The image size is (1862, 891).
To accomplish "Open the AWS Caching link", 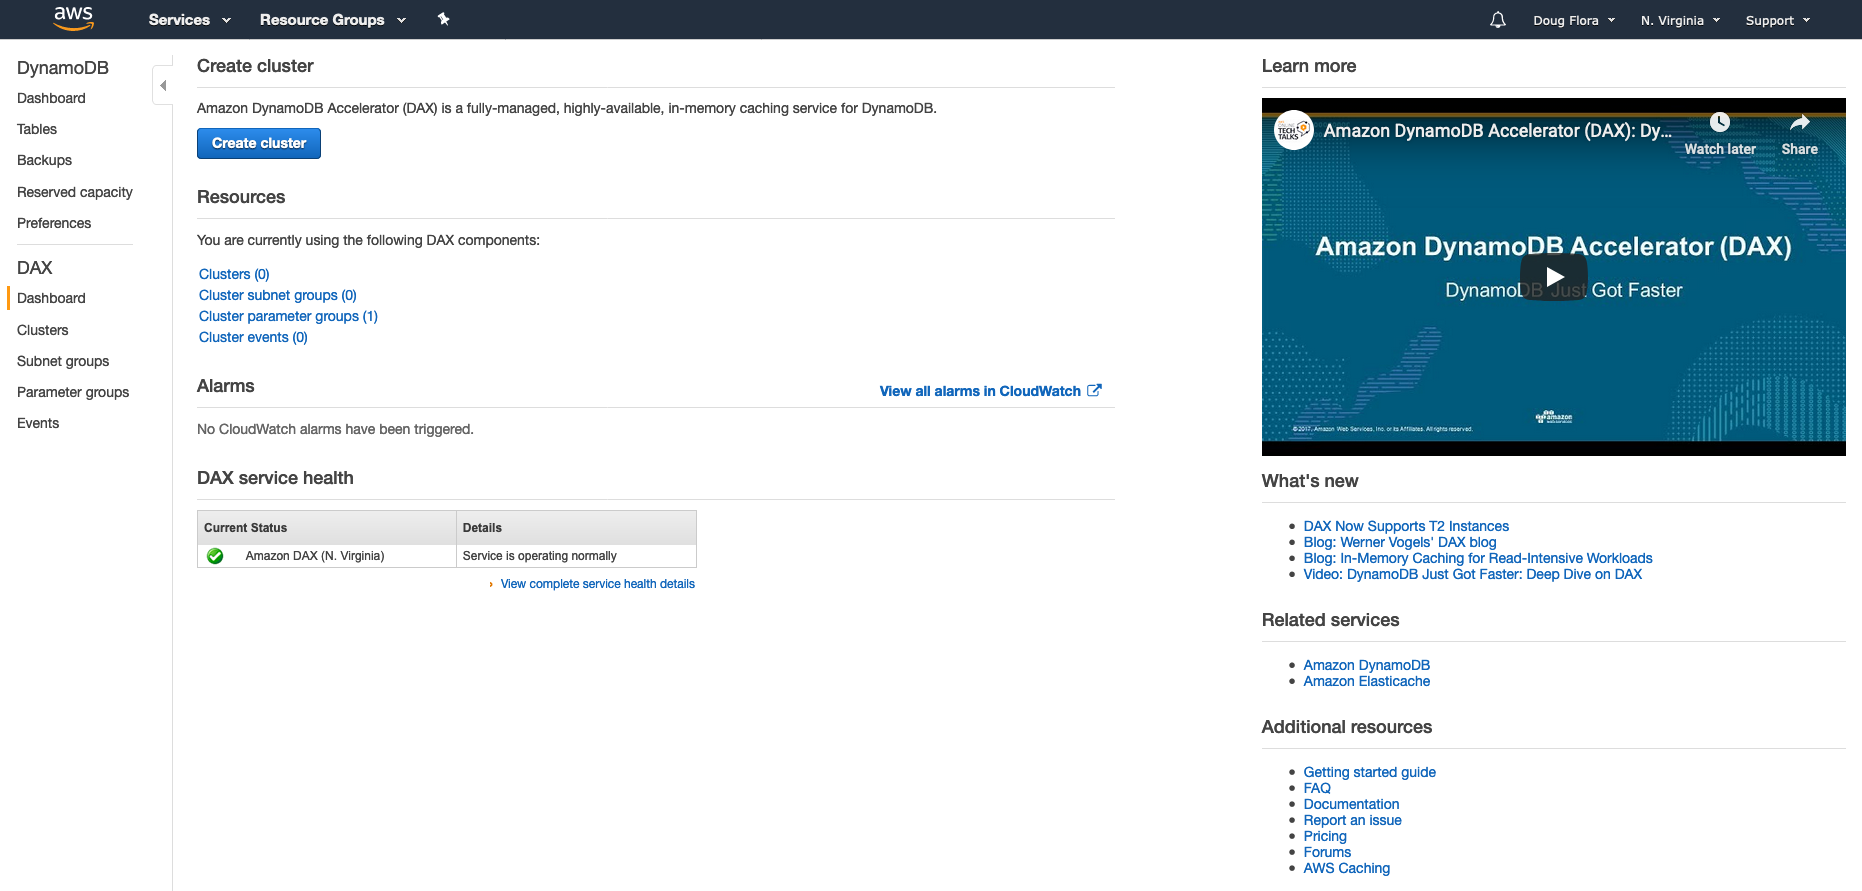I will coord(1346,868).
